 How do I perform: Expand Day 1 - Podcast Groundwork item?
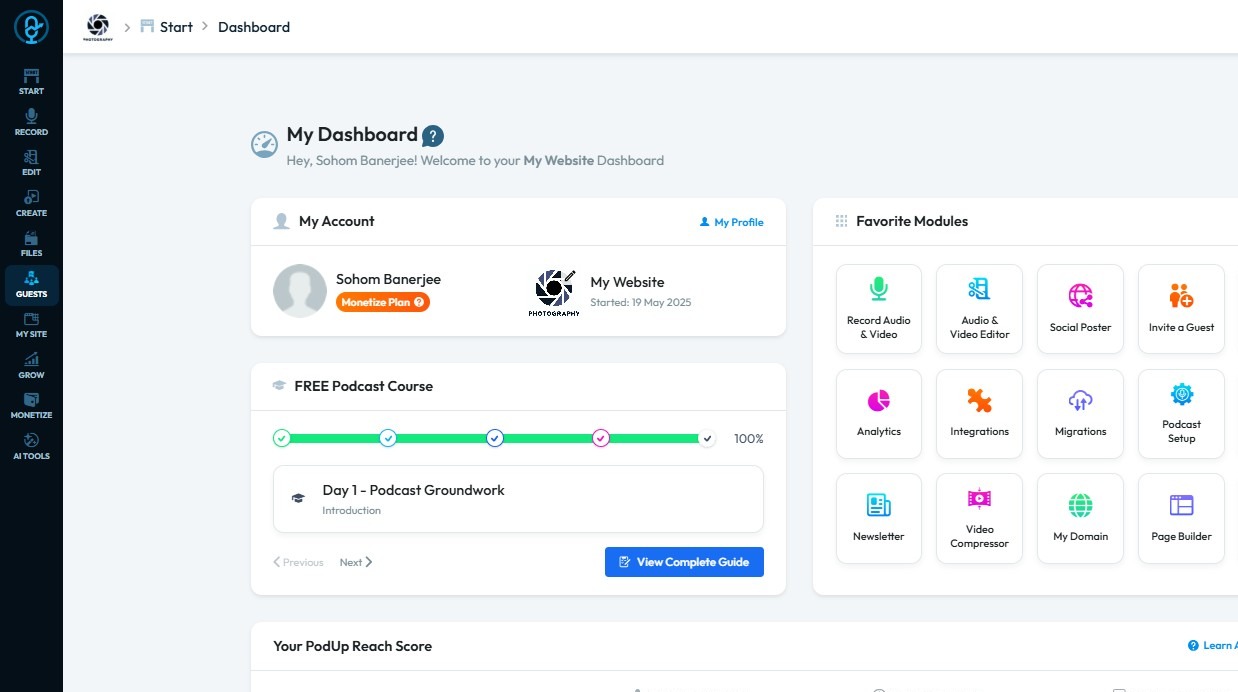pyautogui.click(x=518, y=498)
